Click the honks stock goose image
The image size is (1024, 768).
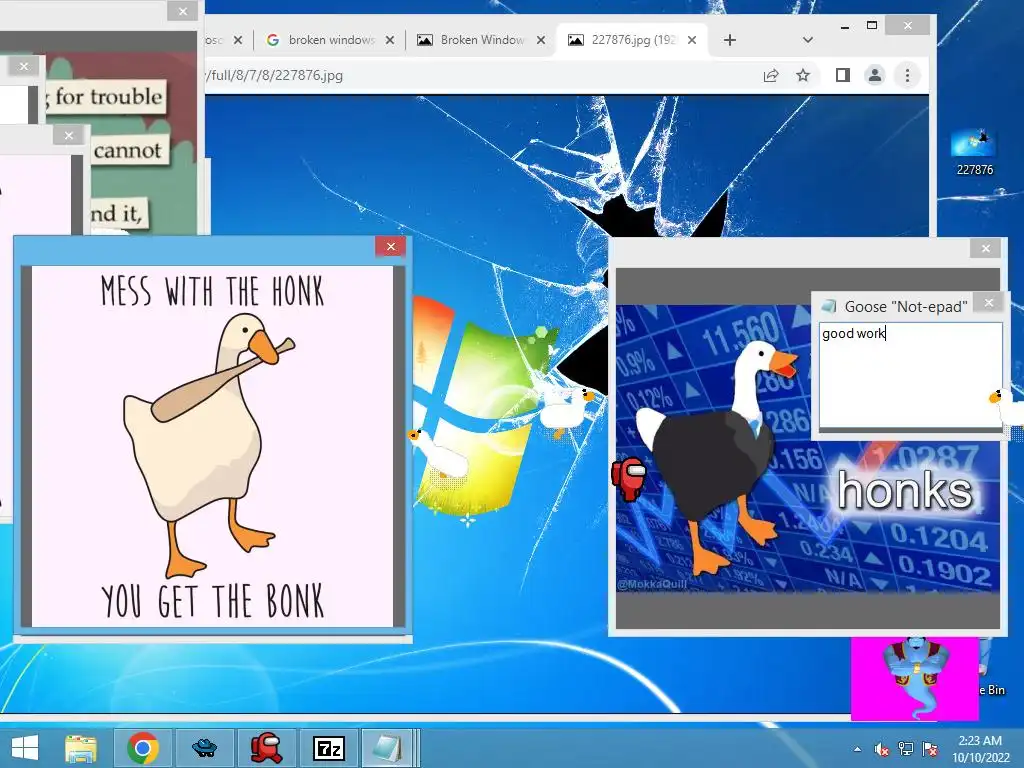807,449
